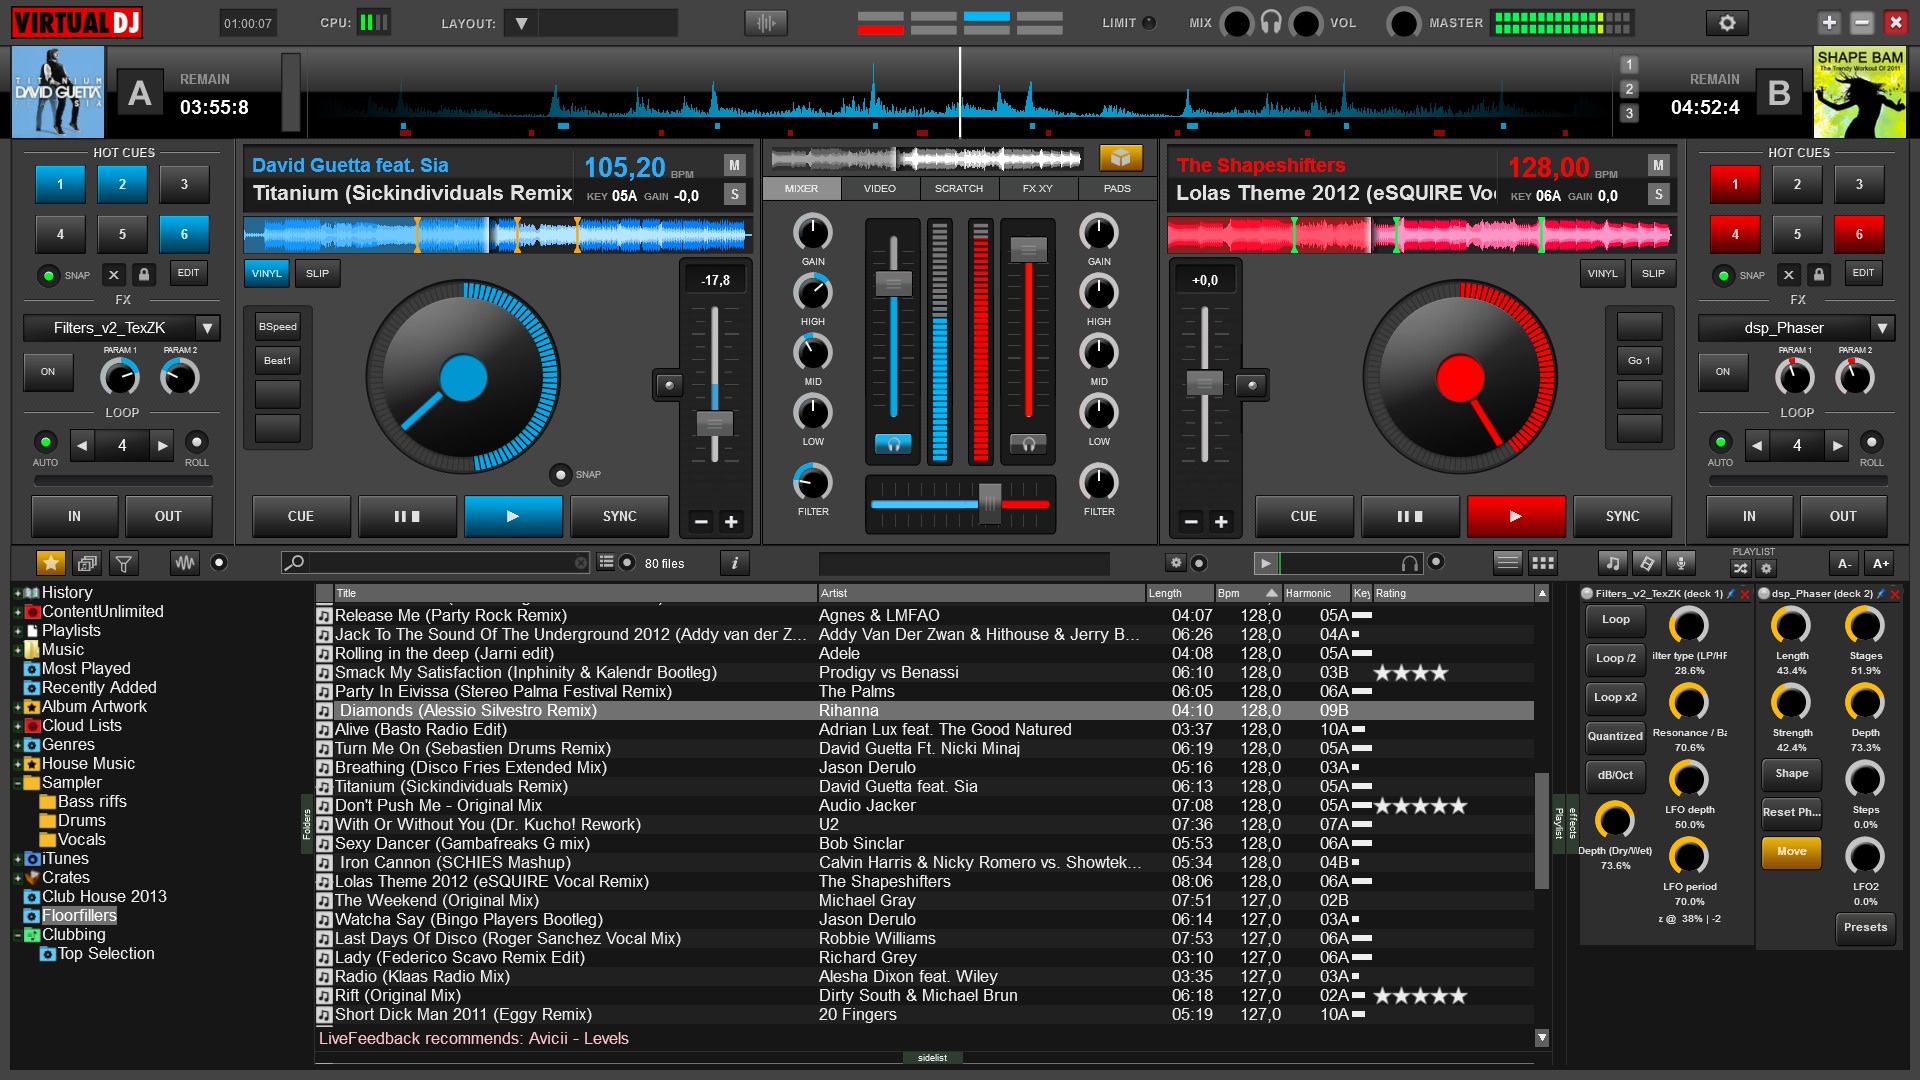
Task: Select Diamonds Alessio Silvestro Remix track
Action: pos(467,711)
